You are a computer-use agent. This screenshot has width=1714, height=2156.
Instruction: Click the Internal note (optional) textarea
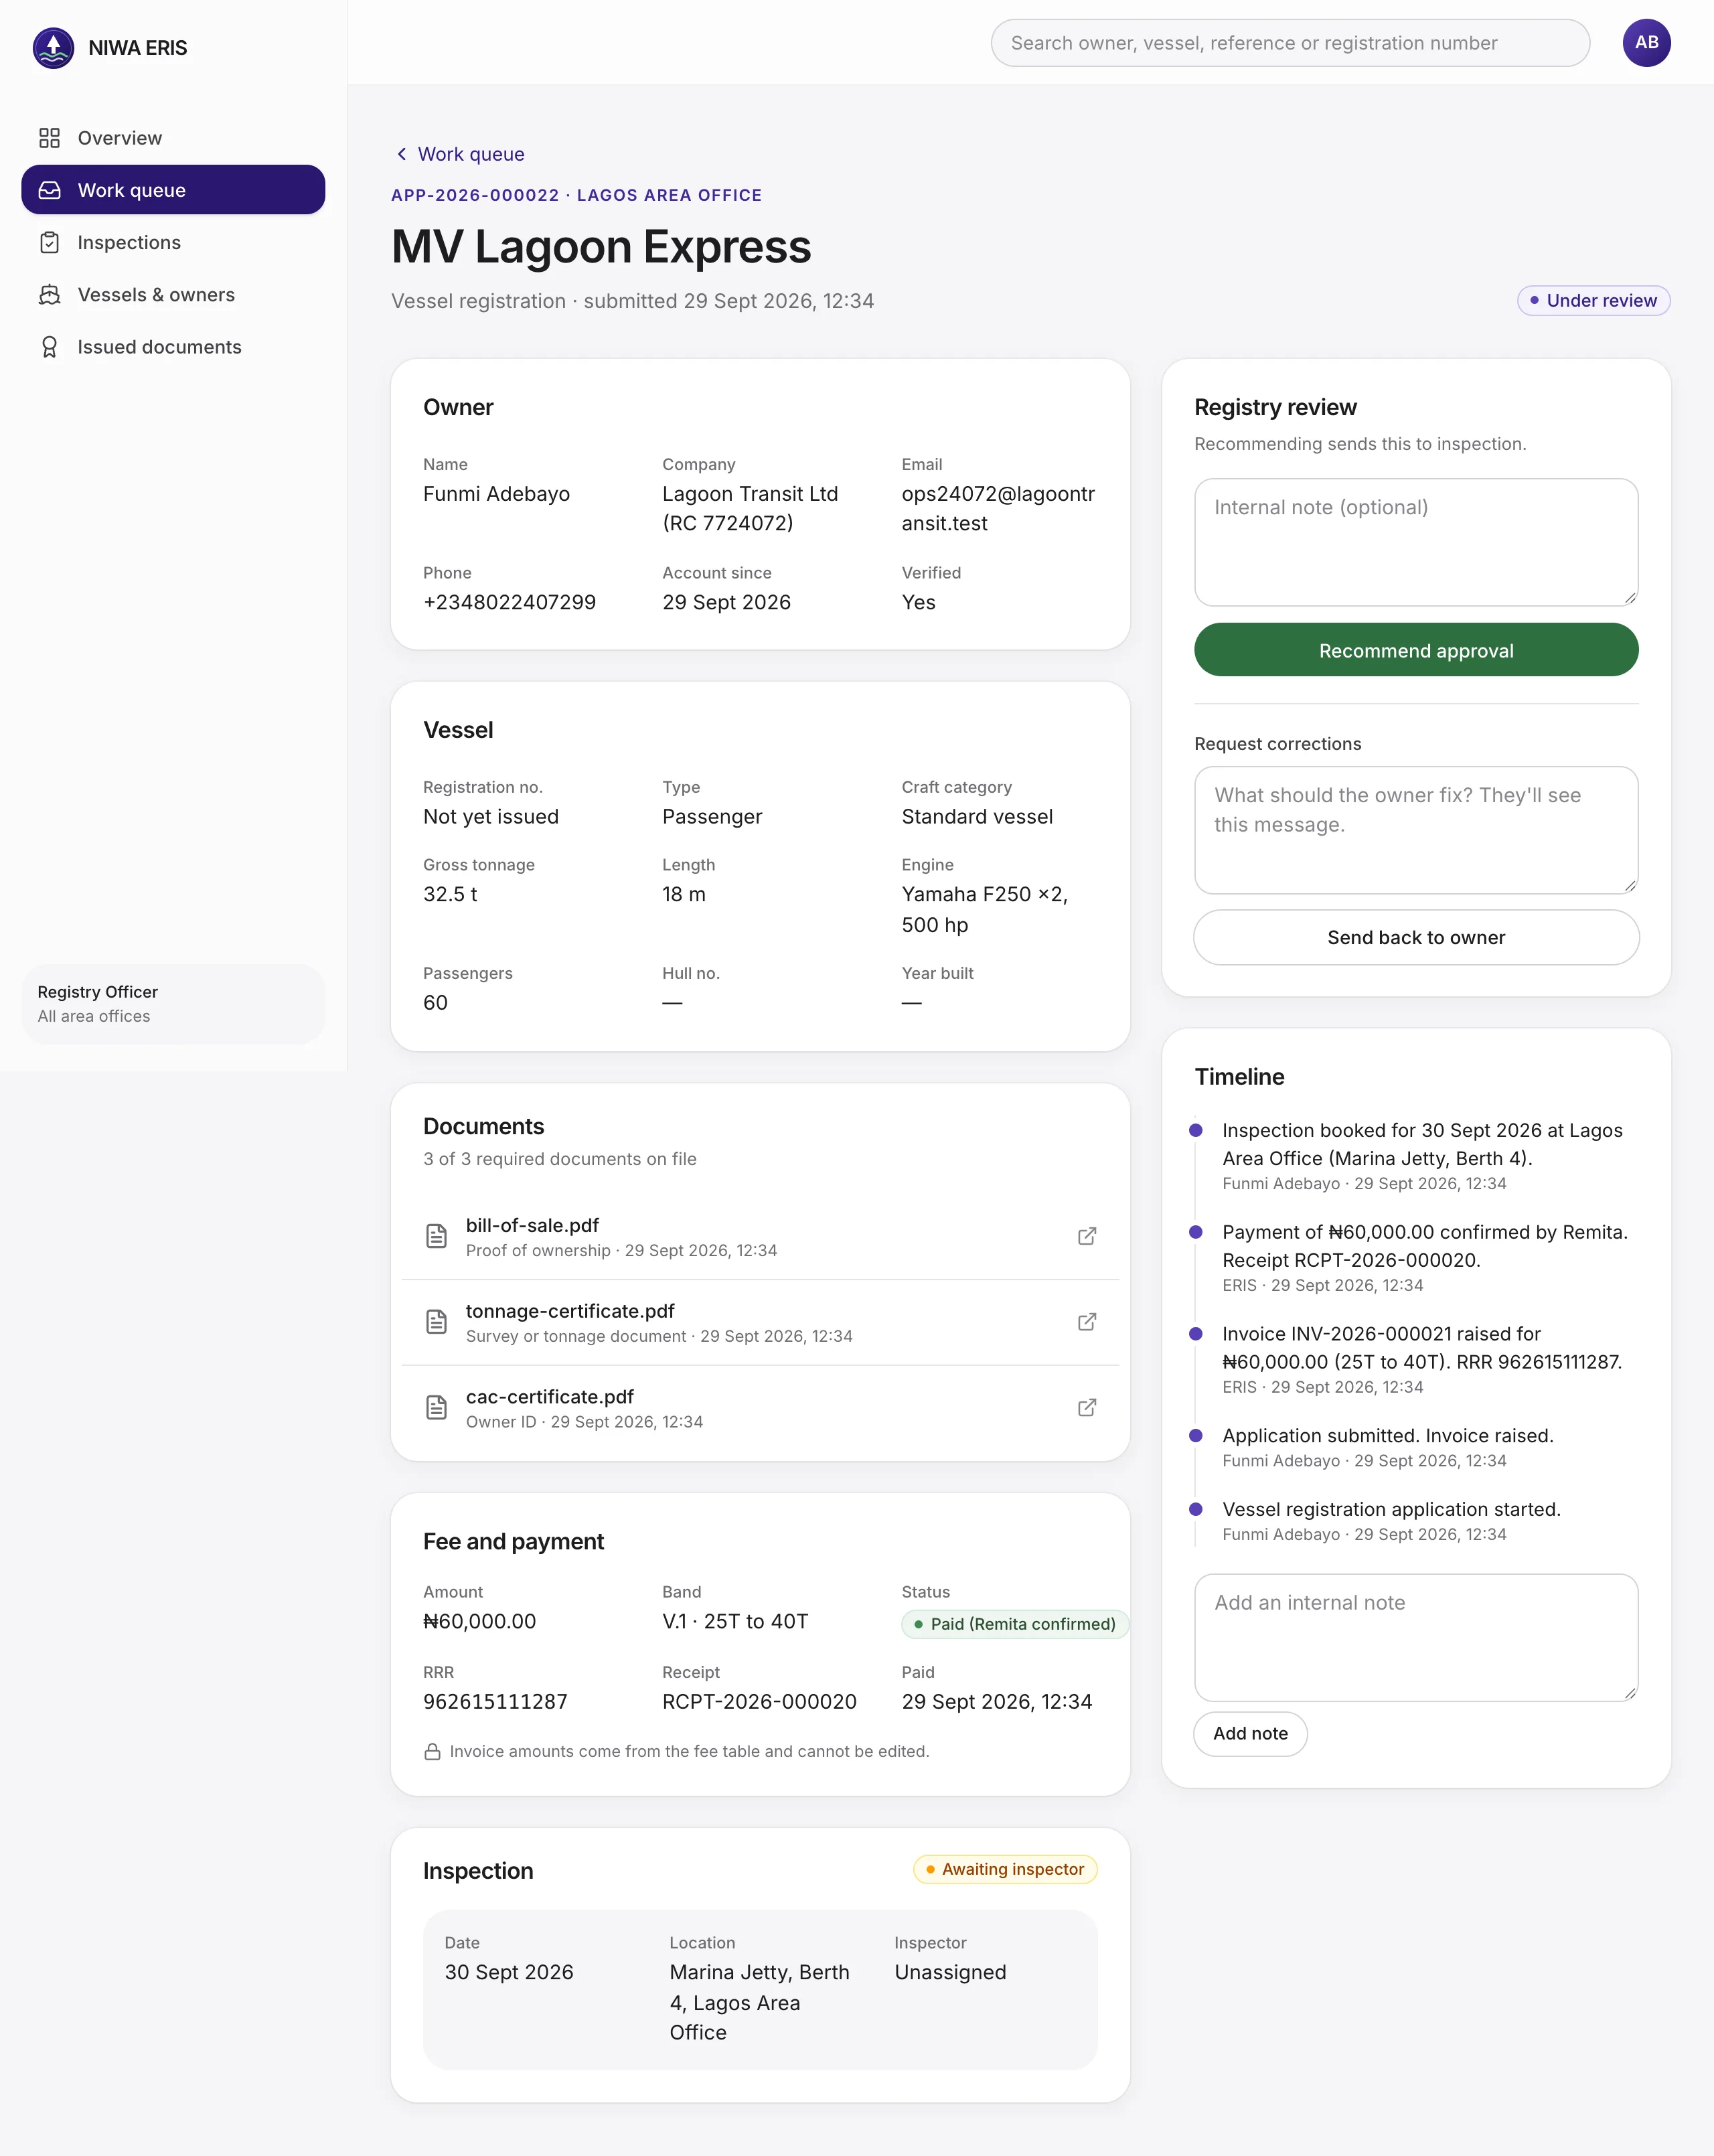(x=1416, y=542)
